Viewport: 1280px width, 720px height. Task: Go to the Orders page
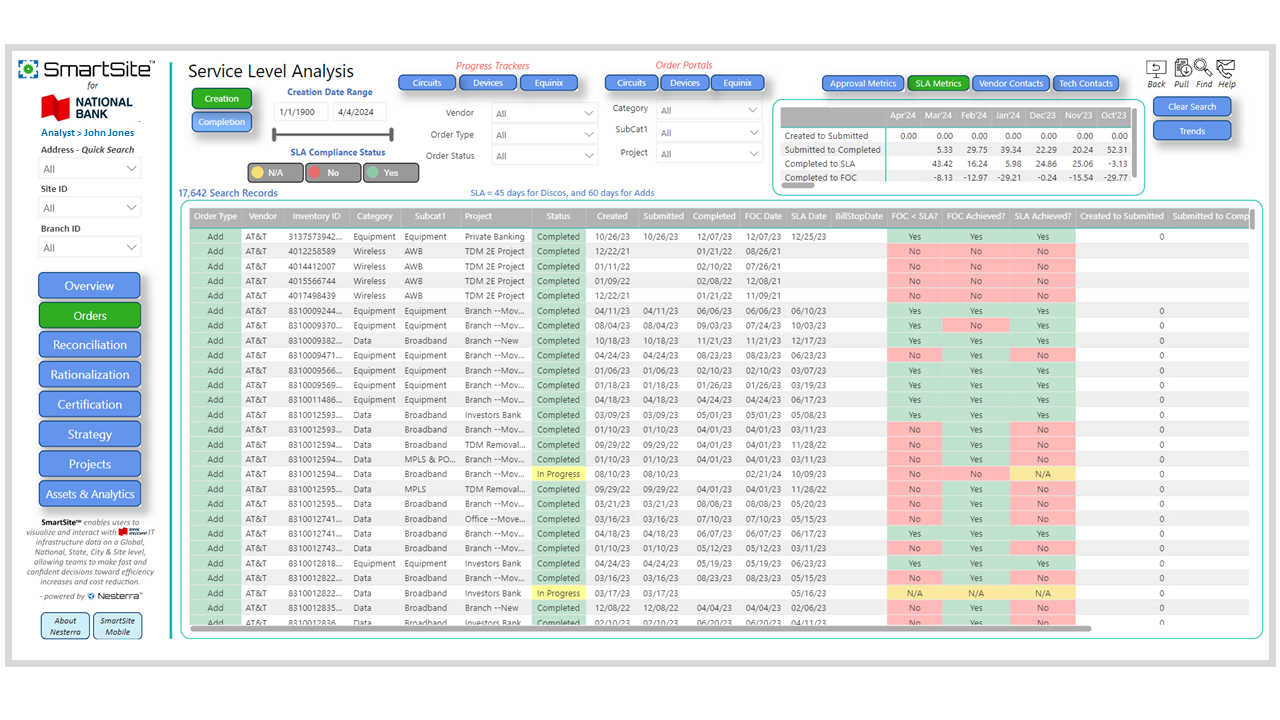tap(89, 316)
